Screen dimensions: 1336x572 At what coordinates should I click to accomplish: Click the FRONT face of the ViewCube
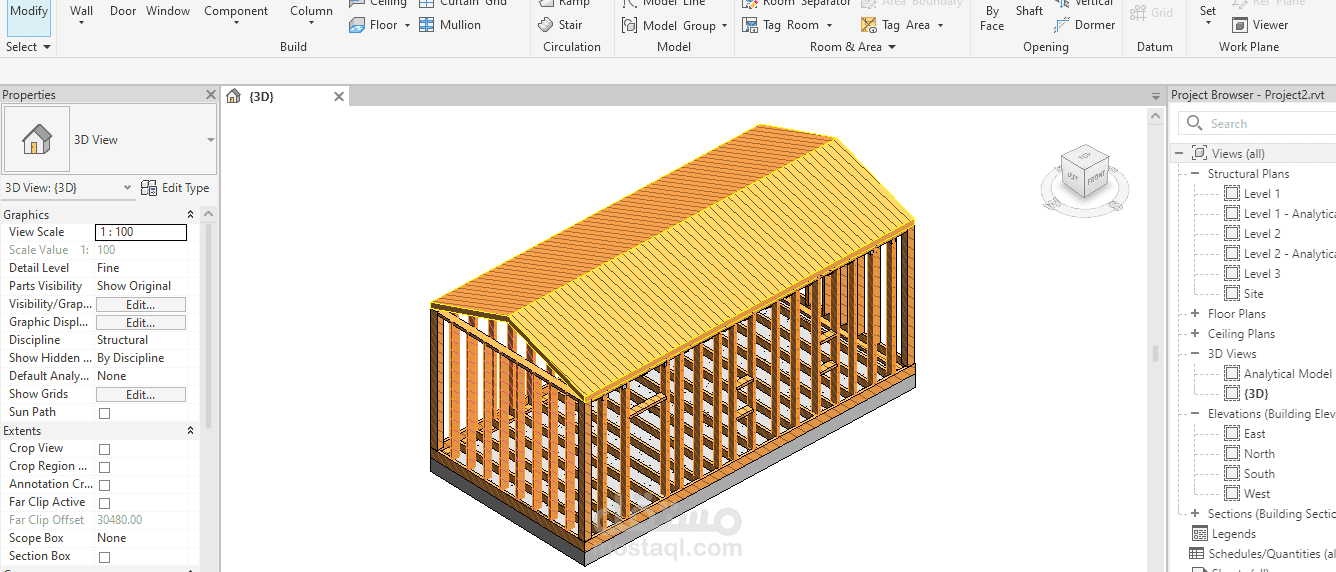coord(1096,178)
